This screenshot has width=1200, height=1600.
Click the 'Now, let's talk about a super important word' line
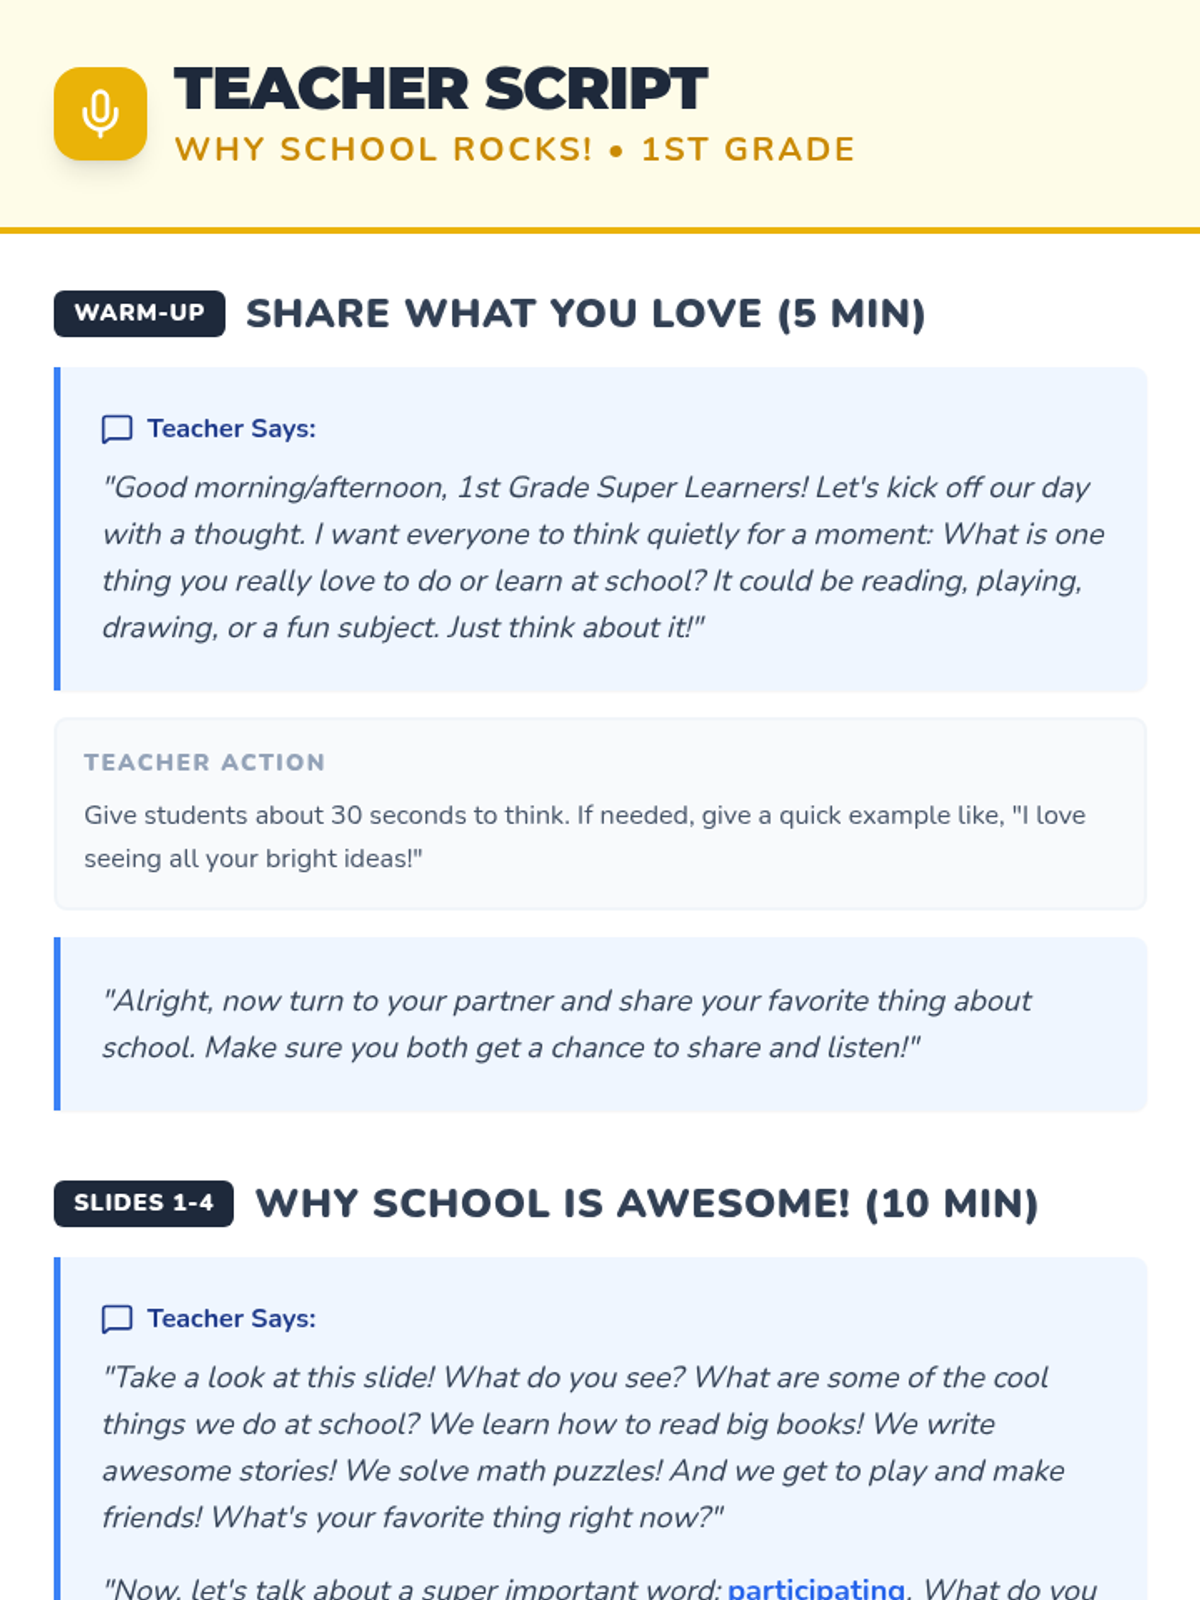point(600,1588)
